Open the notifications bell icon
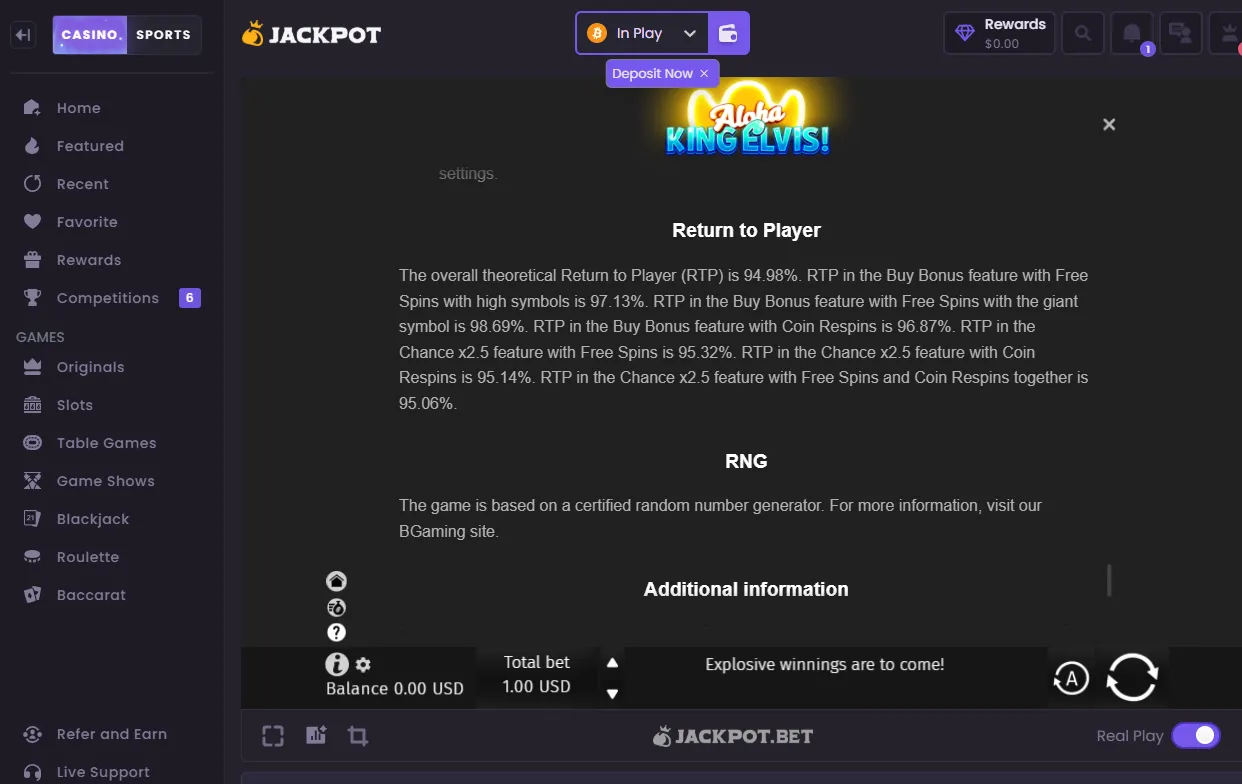Image resolution: width=1242 pixels, height=784 pixels. point(1132,33)
